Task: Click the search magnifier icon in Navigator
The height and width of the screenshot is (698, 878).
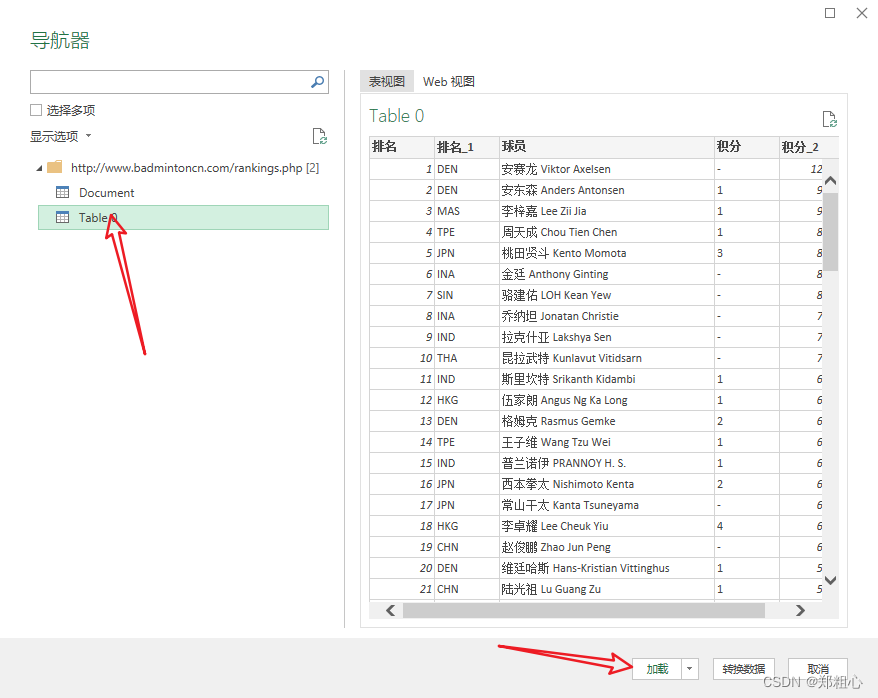Action: [x=317, y=82]
